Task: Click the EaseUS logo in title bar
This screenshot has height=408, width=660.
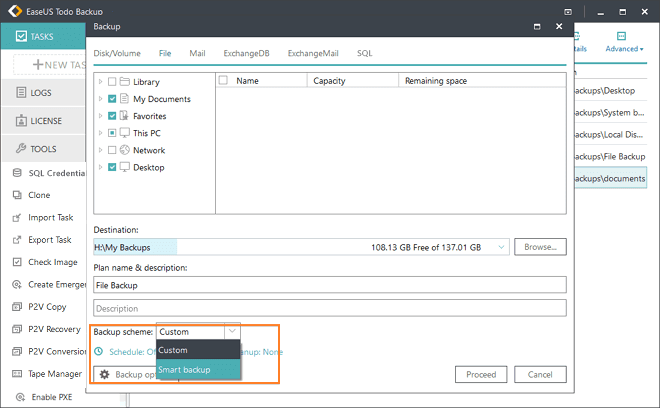Action: pos(15,11)
